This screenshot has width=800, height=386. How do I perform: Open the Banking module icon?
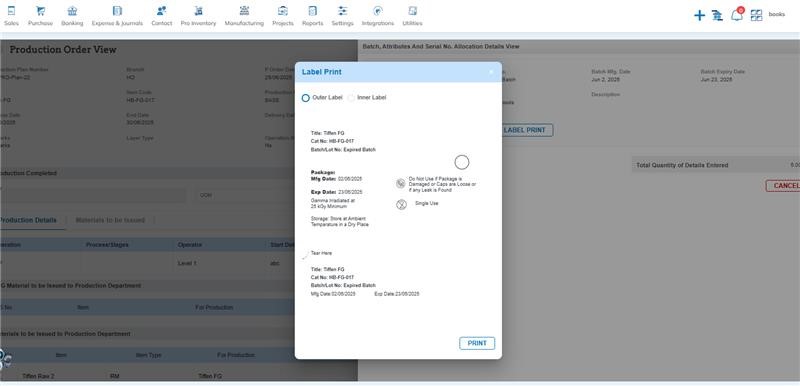click(72, 11)
